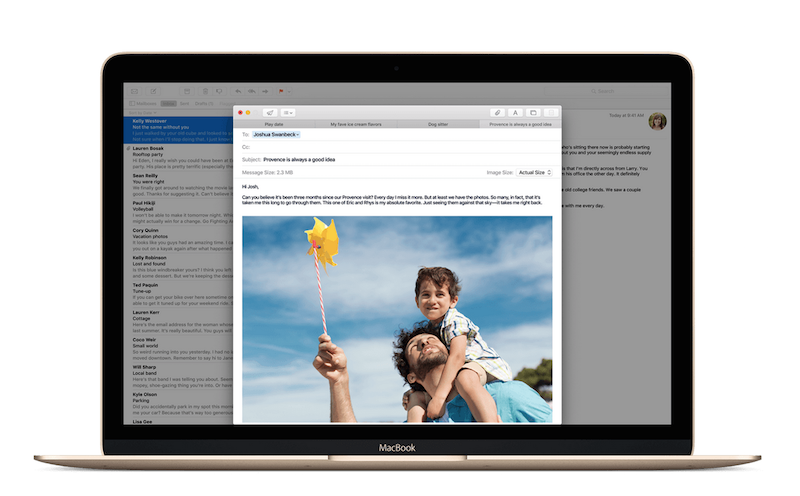Screen dimensions: 800x496
Task: Open the font format 'A' button
Action: [x=515, y=113]
